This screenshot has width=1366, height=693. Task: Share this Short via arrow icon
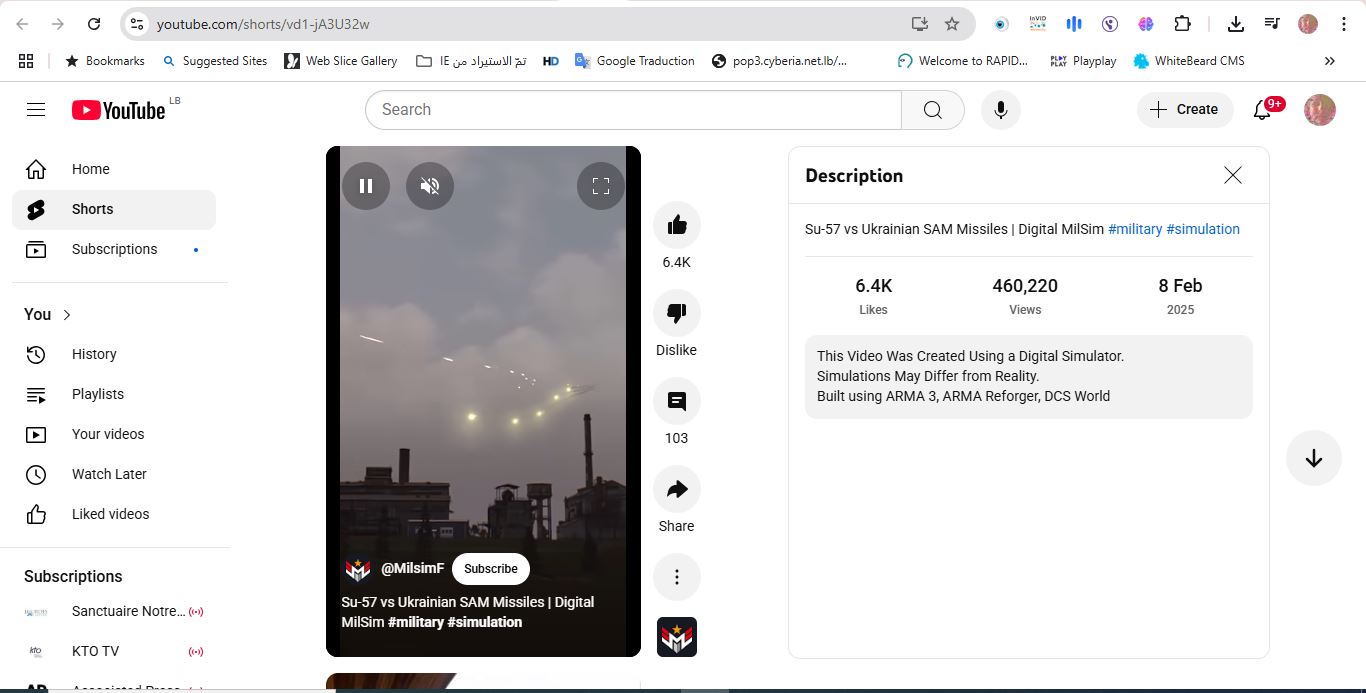pyautogui.click(x=677, y=489)
